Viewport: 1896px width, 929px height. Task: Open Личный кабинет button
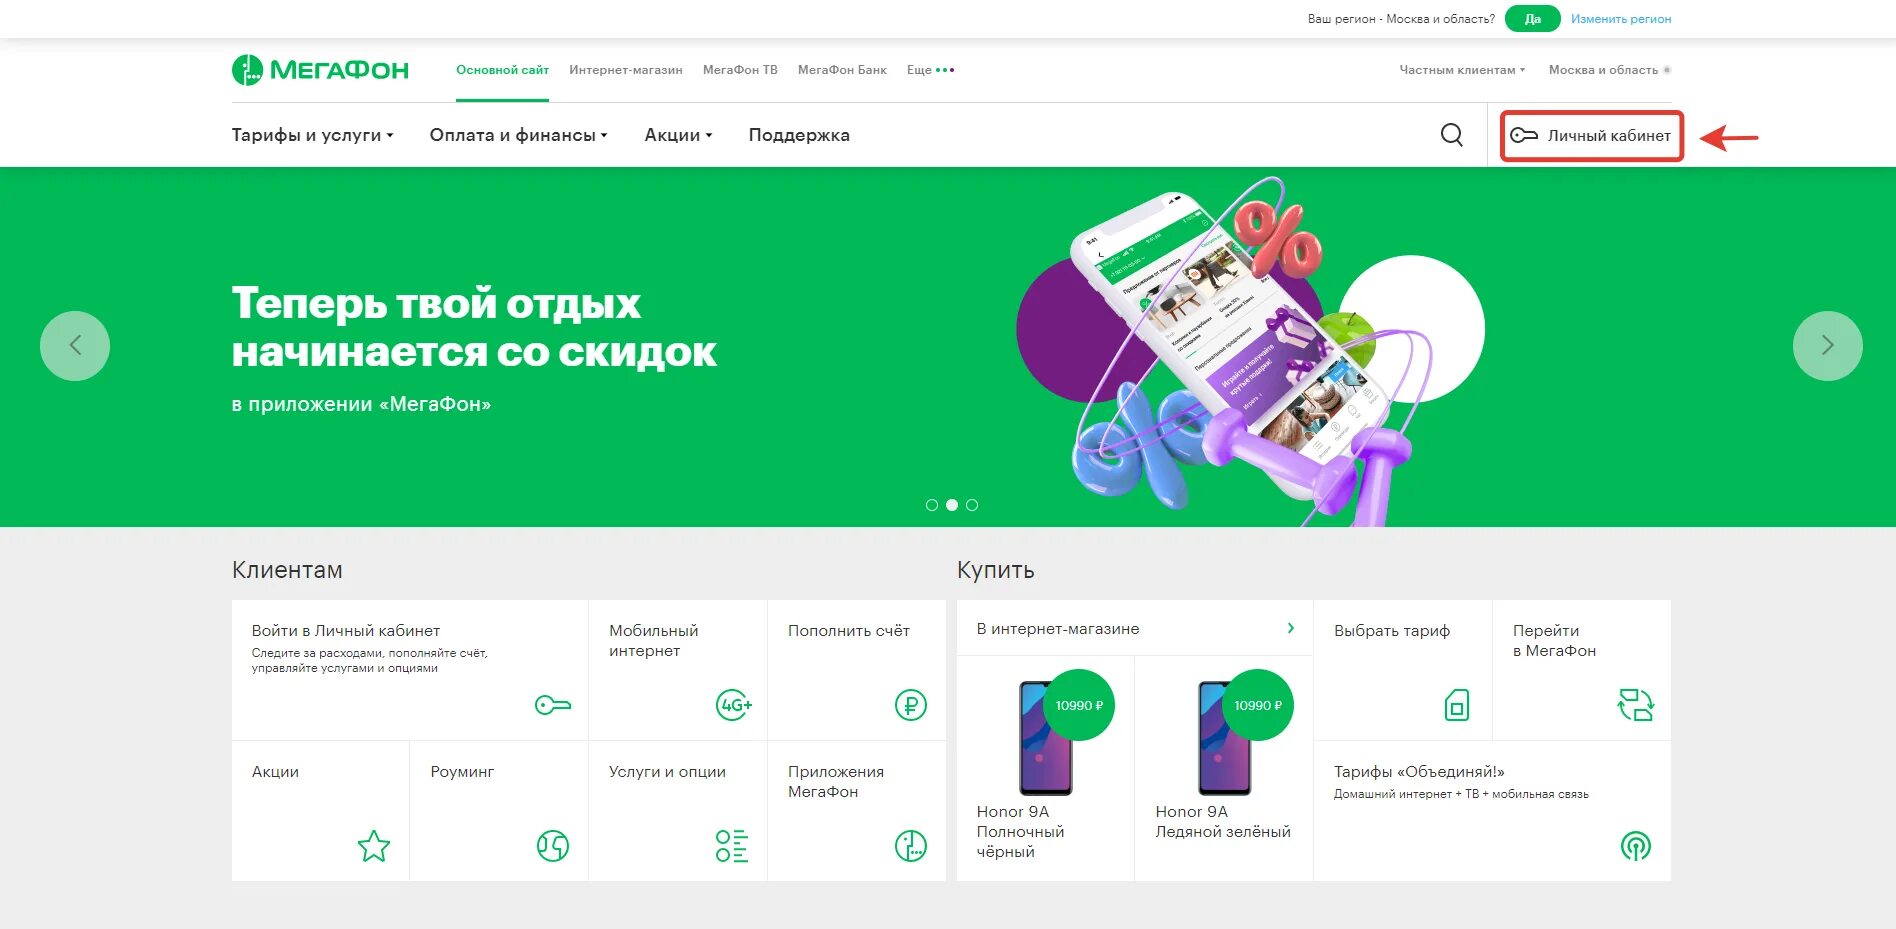(x=1592, y=135)
